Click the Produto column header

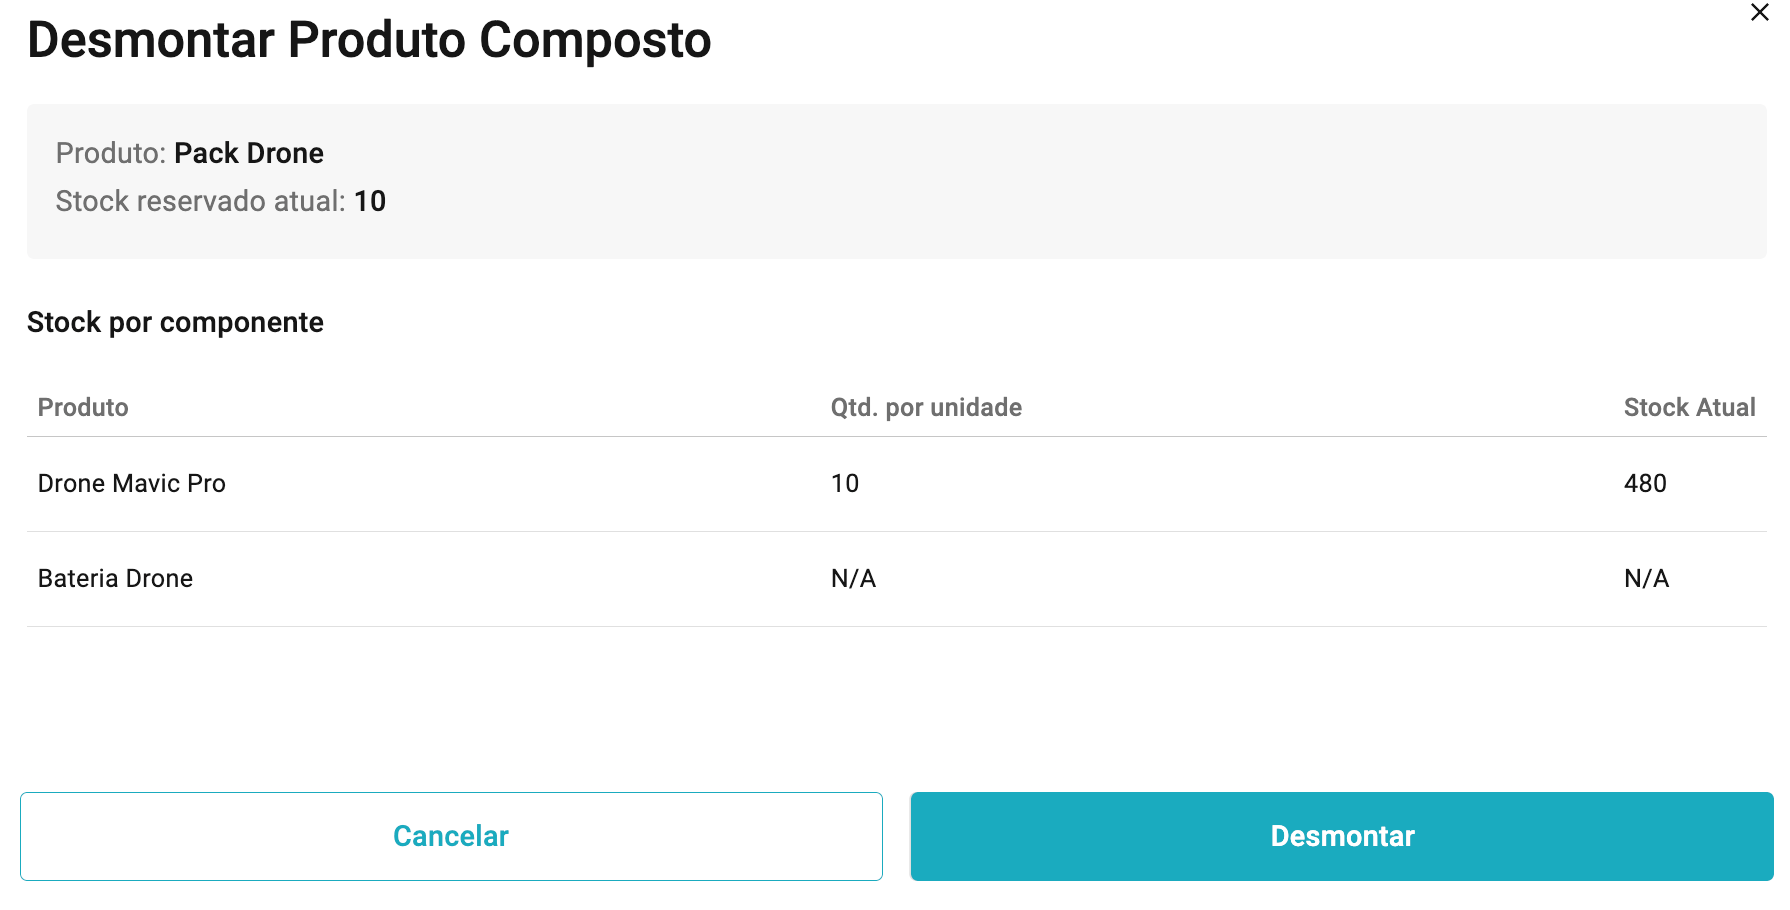pos(83,407)
